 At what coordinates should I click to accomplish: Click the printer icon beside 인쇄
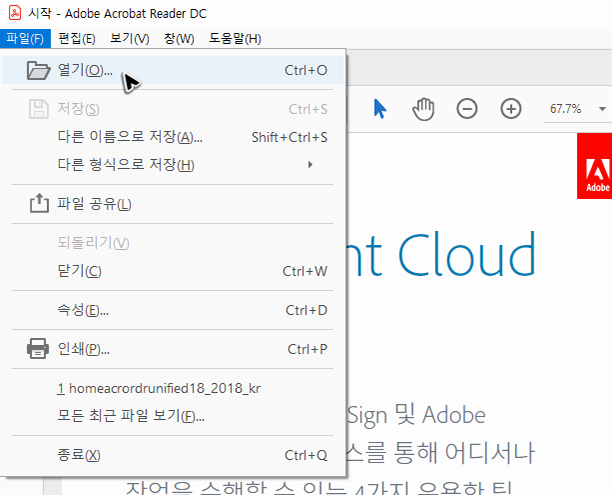(x=38, y=348)
